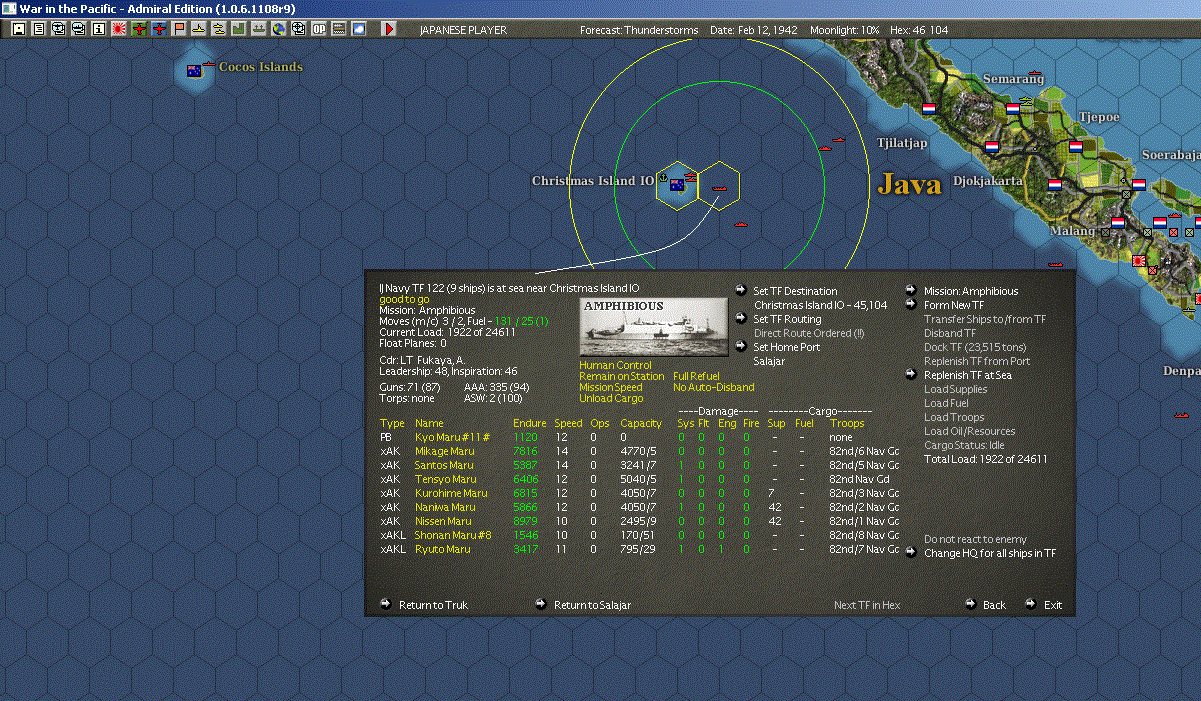Open the info 'i' toolbar icon

tap(98, 29)
